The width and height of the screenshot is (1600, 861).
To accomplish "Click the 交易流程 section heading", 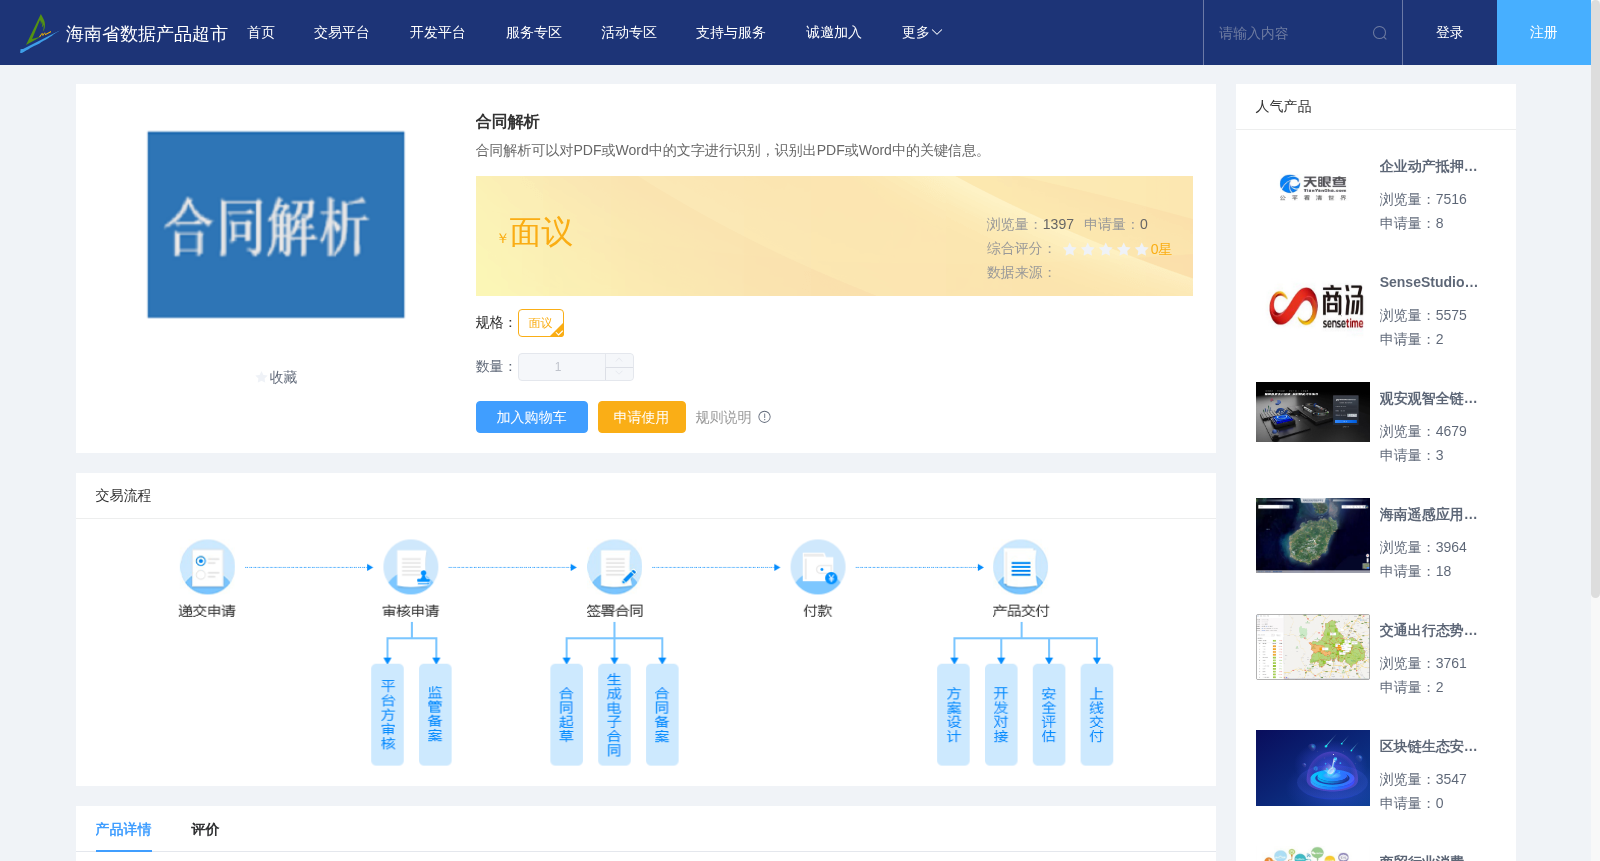I will click(123, 495).
